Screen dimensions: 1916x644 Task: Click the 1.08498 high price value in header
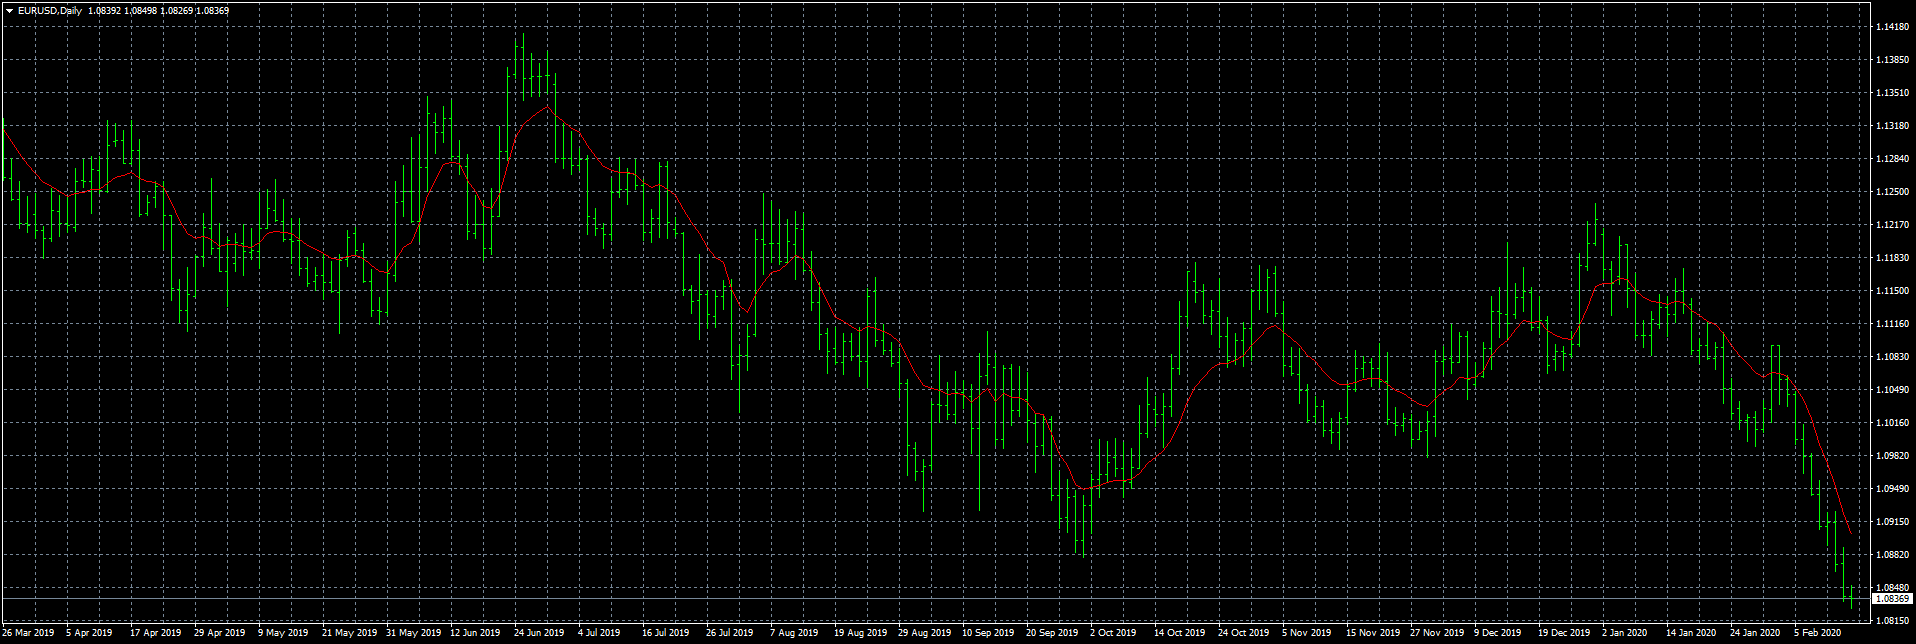139,11
